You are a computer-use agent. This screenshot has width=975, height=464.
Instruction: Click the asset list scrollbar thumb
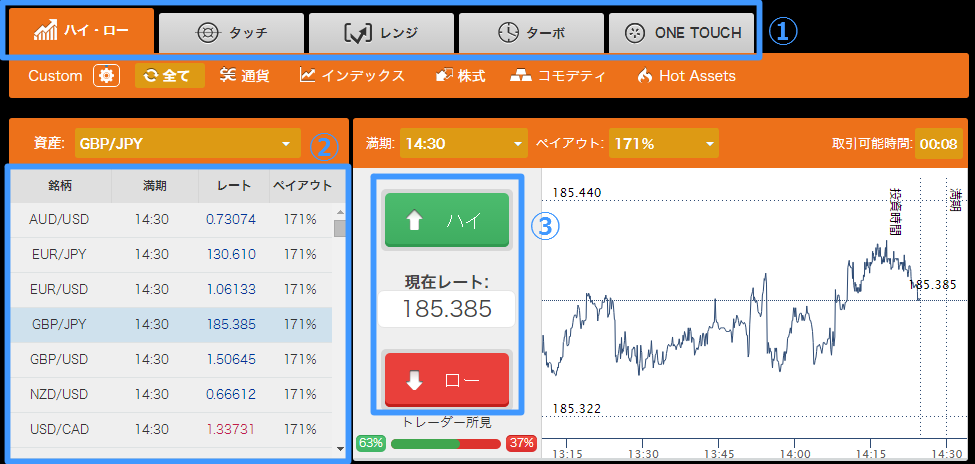point(340,229)
